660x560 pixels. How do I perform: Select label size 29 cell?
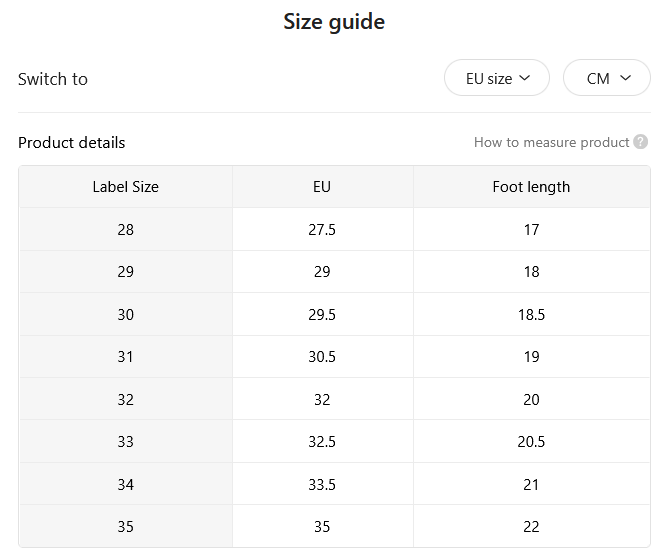pyautogui.click(x=125, y=272)
